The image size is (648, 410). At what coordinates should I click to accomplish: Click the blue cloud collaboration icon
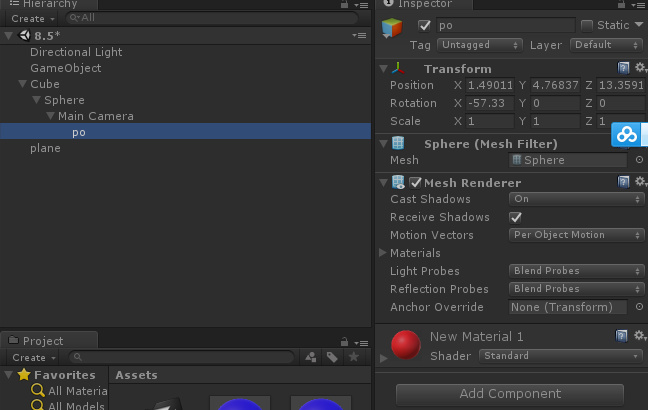(627, 134)
